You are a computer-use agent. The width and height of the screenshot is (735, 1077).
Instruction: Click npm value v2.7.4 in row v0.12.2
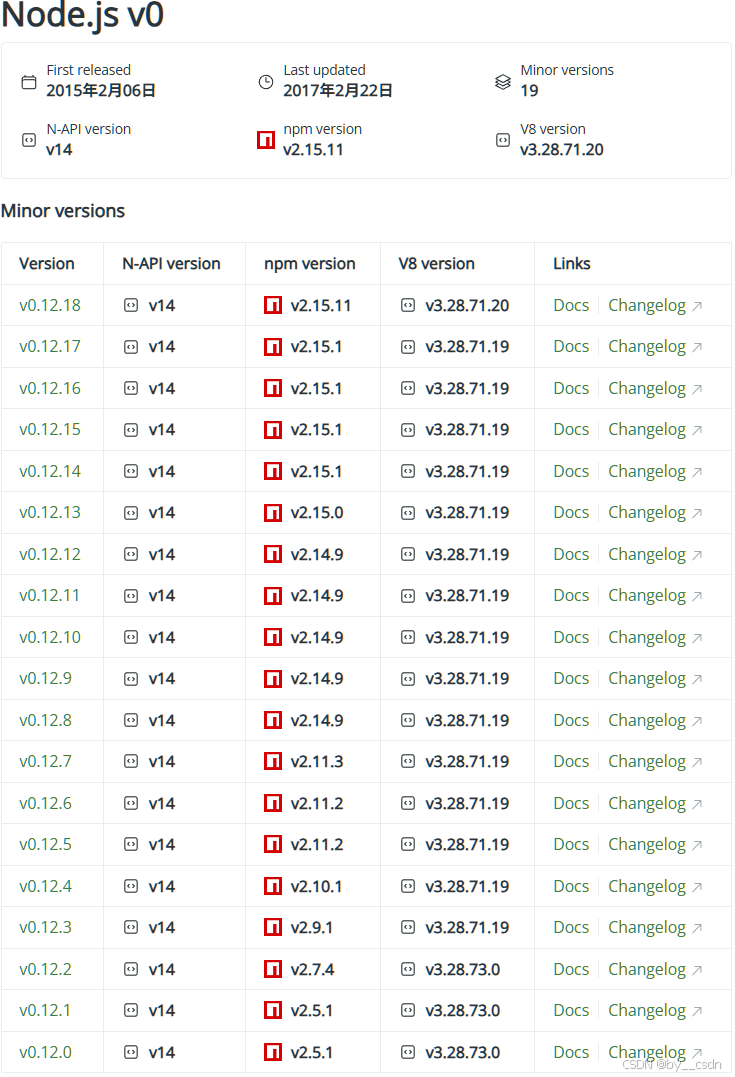pyautogui.click(x=313, y=970)
